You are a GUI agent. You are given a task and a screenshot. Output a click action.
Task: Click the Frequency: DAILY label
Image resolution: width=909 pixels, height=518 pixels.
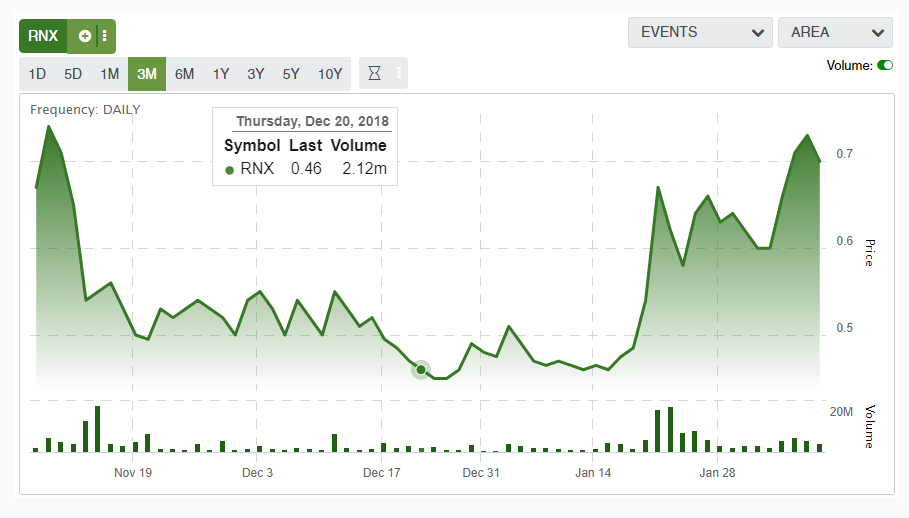click(x=85, y=110)
